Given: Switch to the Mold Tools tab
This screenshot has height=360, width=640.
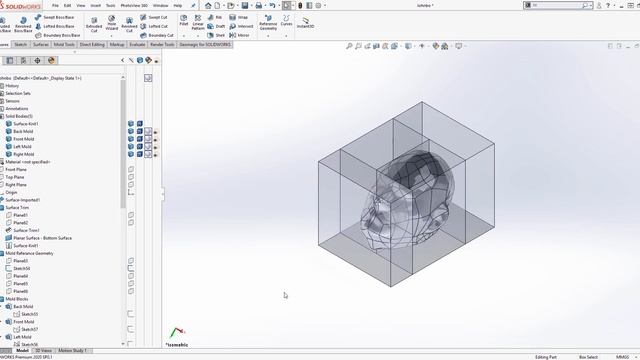Looking at the screenshot, I should pos(64,44).
